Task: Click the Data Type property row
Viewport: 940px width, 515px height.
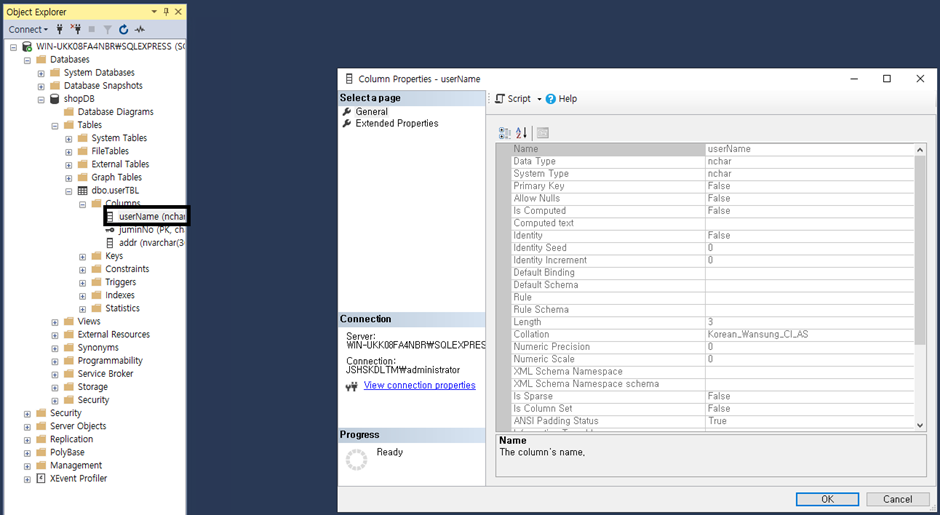Action: pyautogui.click(x=713, y=161)
